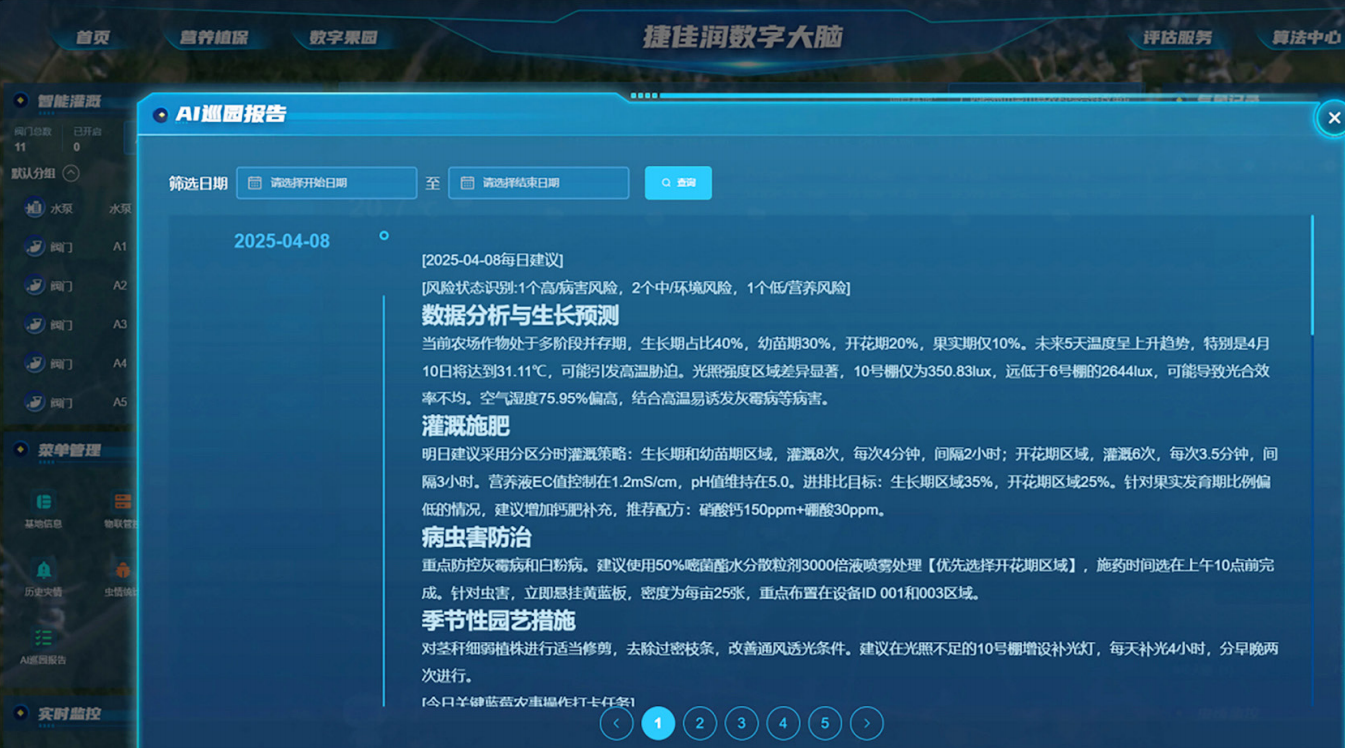Open the 历史灾情 bell icon
The width and height of the screenshot is (1345, 748).
coord(43,570)
